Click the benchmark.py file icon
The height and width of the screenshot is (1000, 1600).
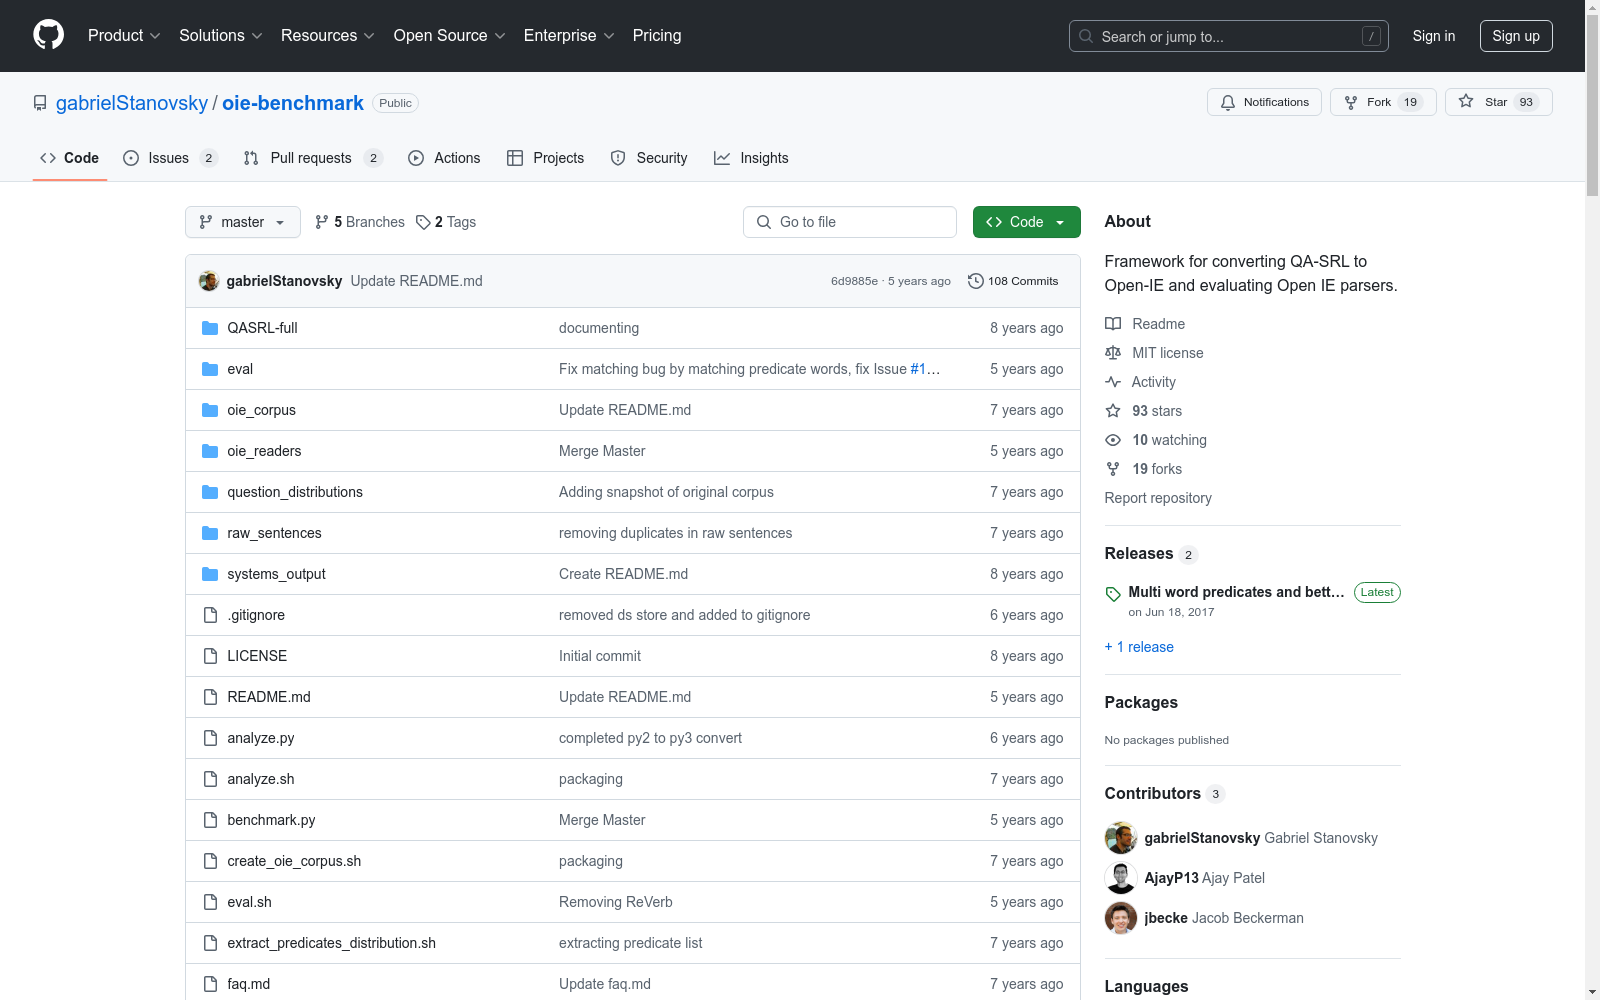[210, 820]
